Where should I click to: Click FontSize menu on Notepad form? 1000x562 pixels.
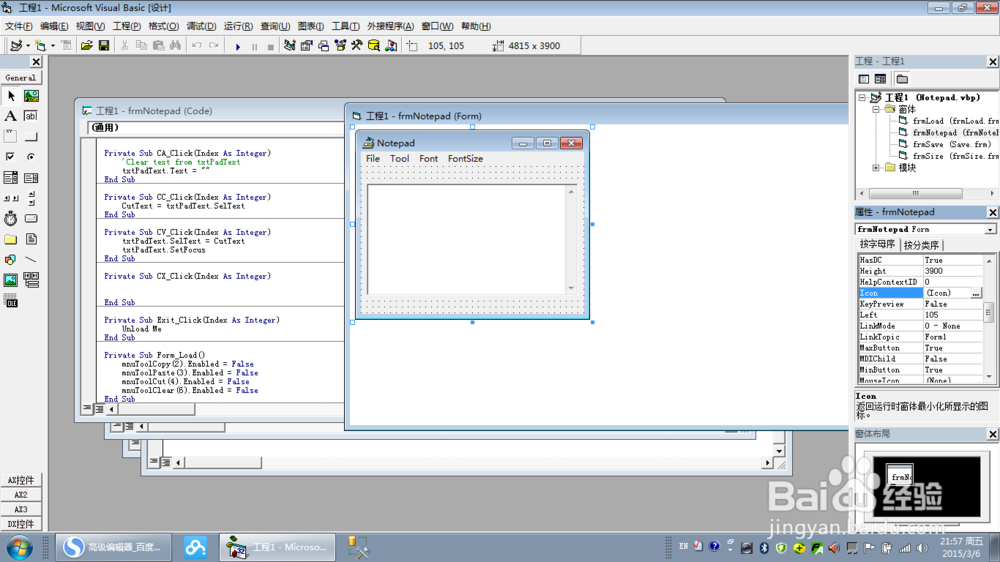click(466, 159)
